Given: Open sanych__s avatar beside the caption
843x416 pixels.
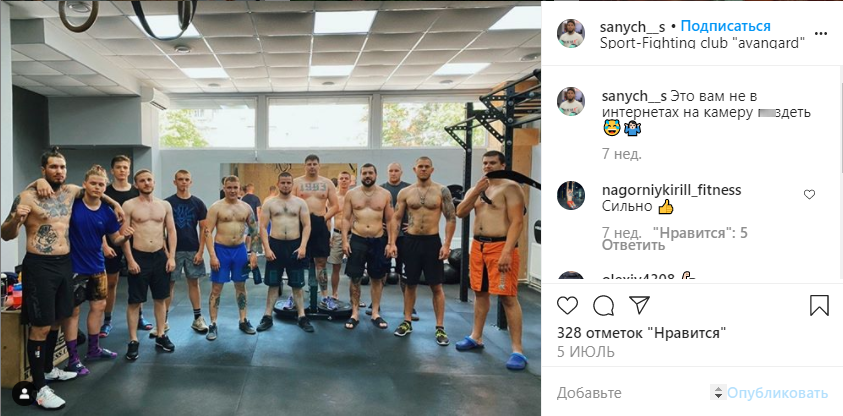Looking at the screenshot, I should tap(570, 101).
